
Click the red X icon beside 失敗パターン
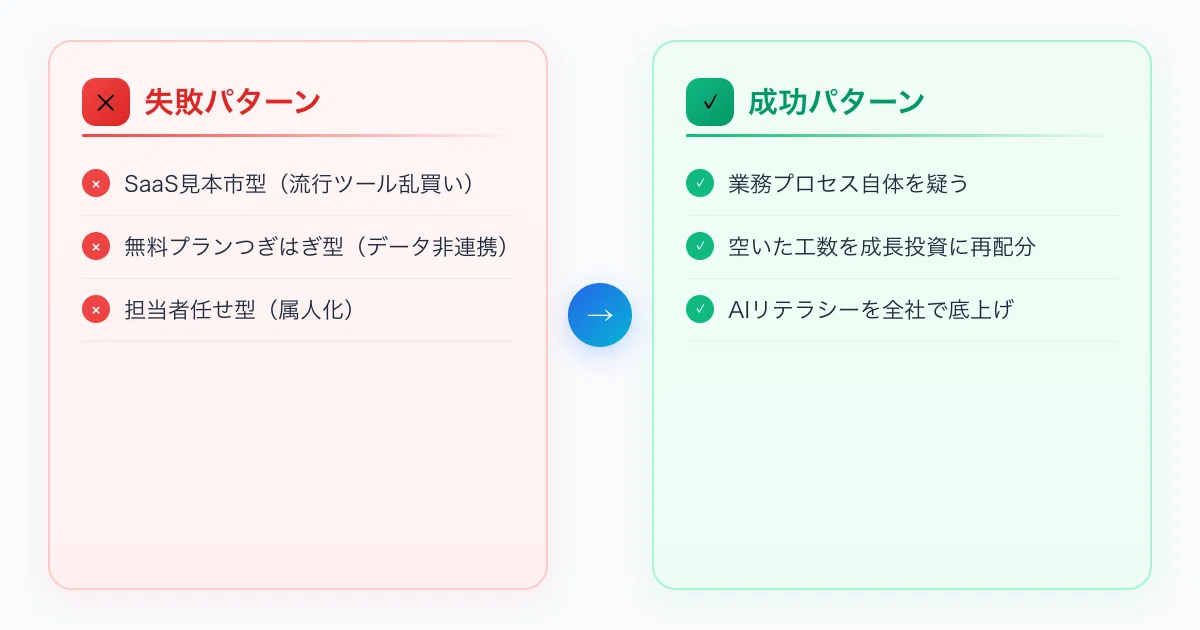coord(106,102)
